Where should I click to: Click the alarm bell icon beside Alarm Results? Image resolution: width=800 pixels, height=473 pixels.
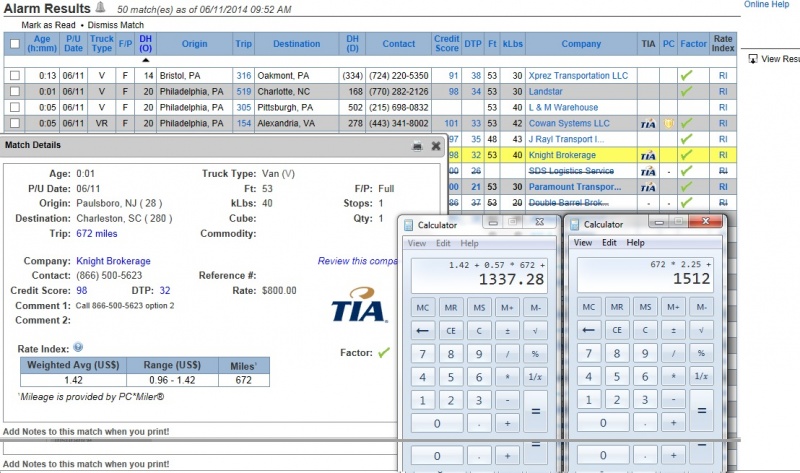tap(101, 7)
